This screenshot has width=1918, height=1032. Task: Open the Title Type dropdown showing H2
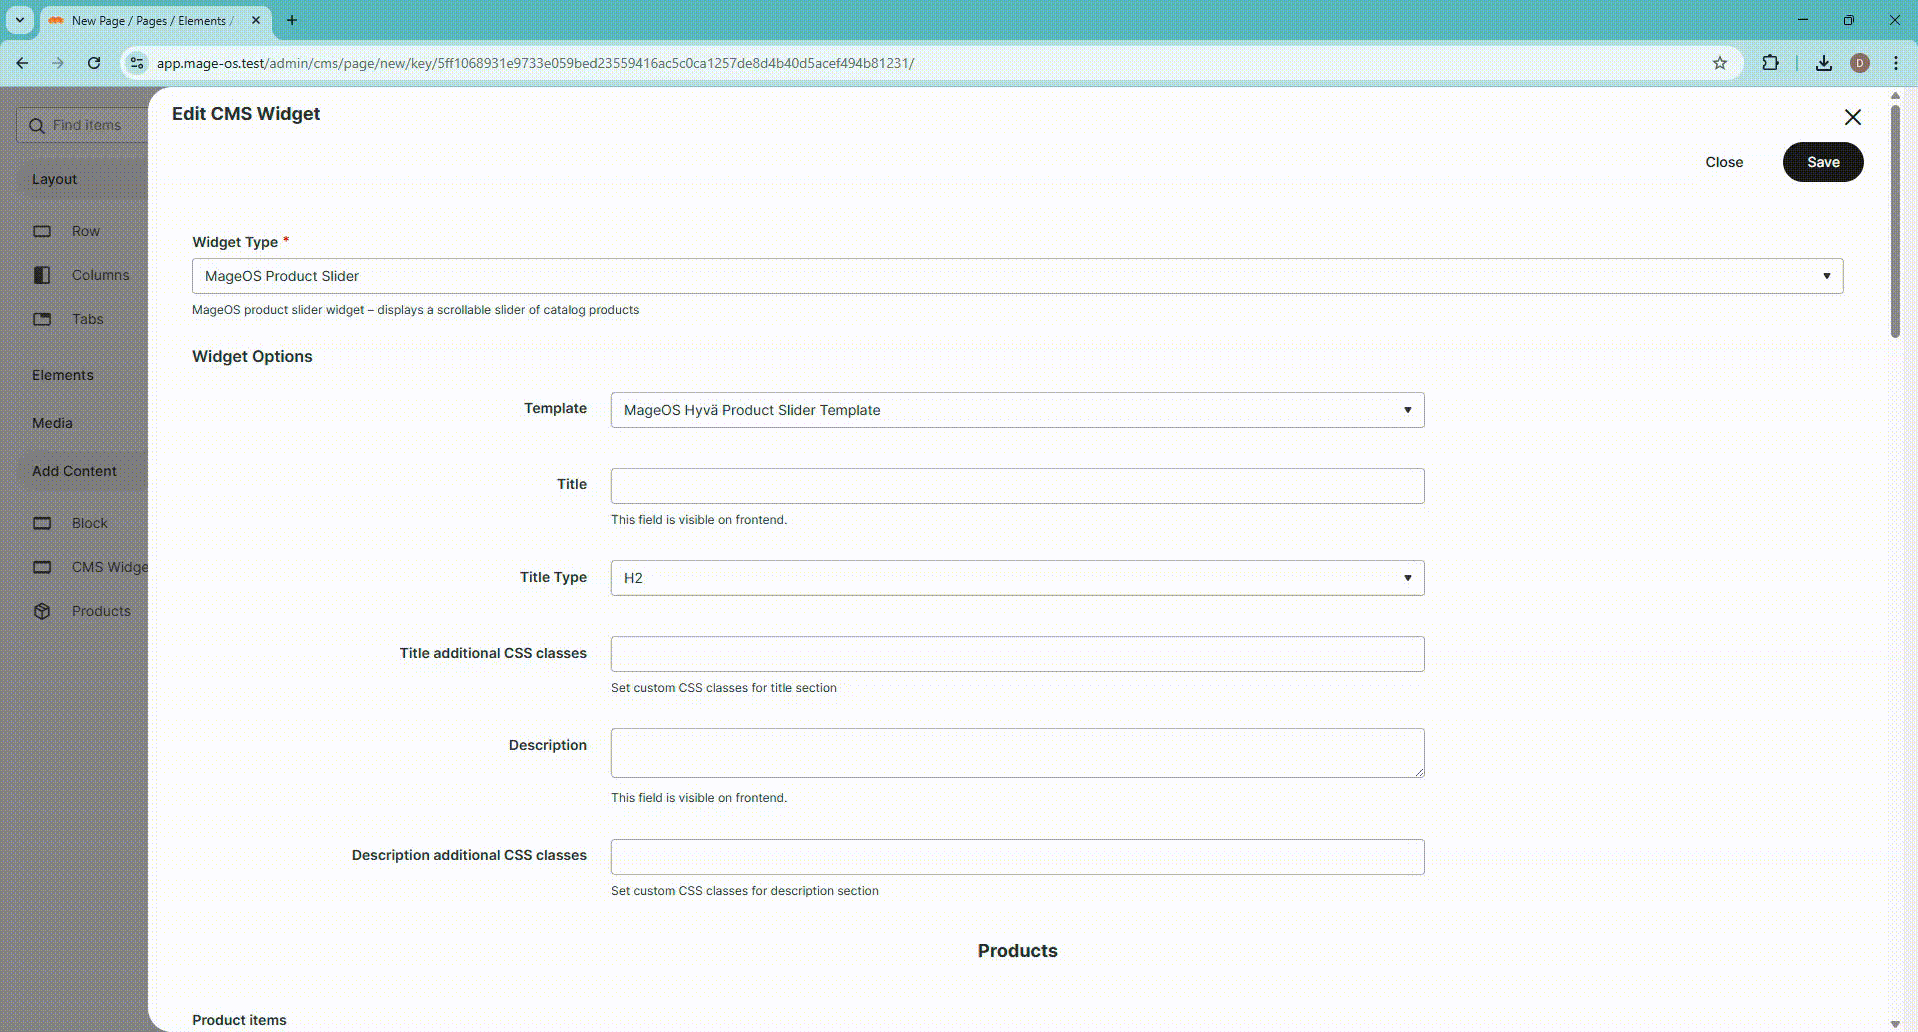point(1016,577)
